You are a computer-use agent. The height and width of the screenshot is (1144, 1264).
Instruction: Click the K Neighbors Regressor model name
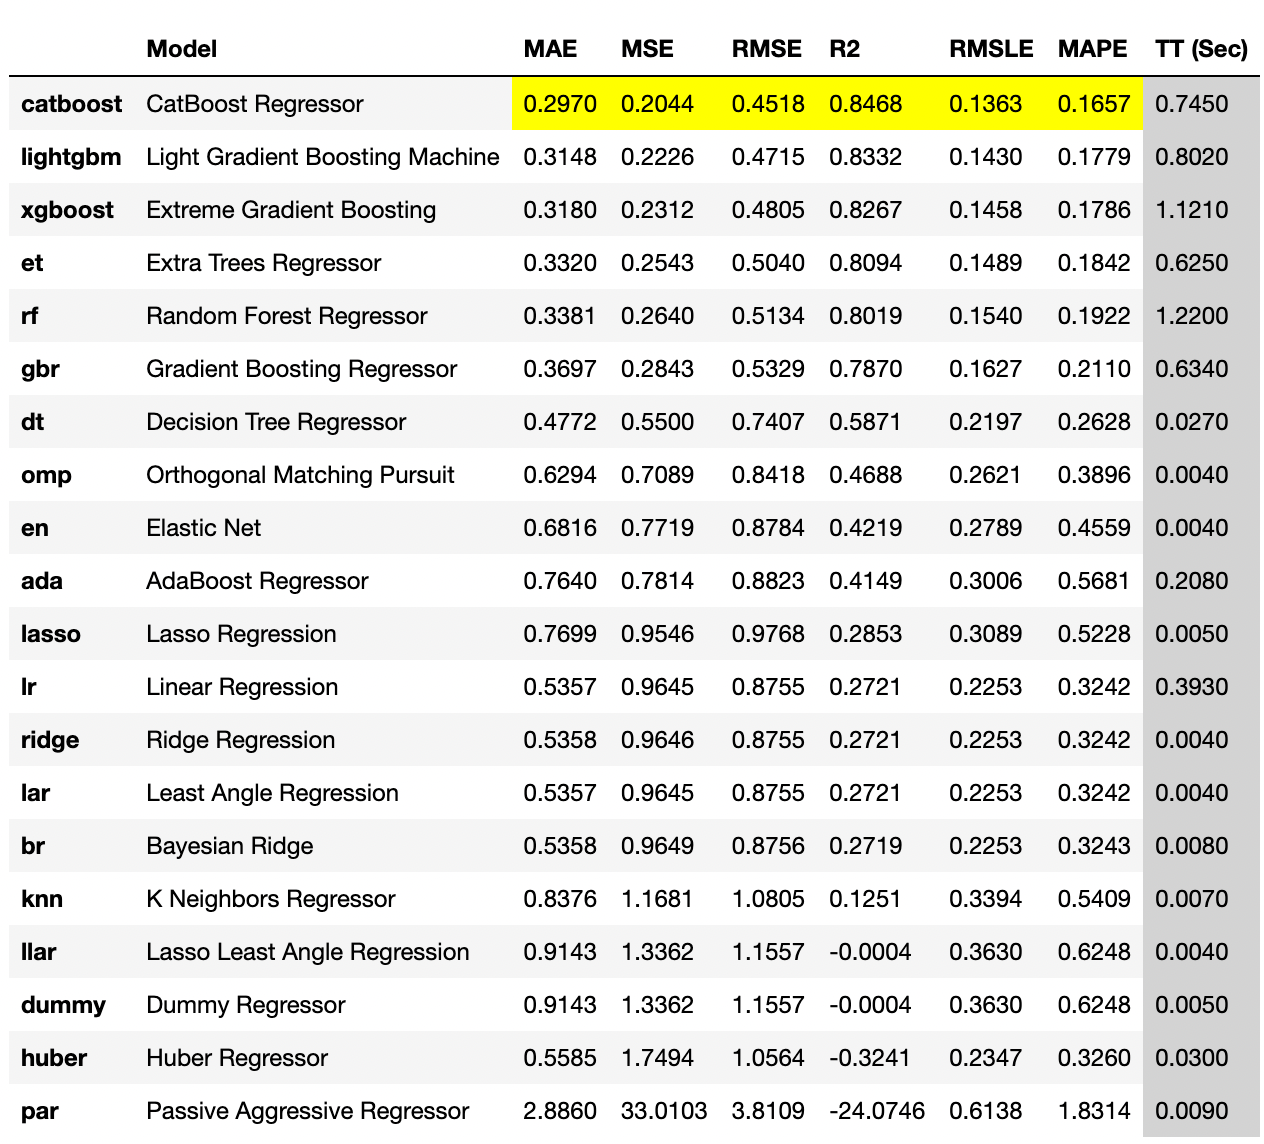[270, 899]
